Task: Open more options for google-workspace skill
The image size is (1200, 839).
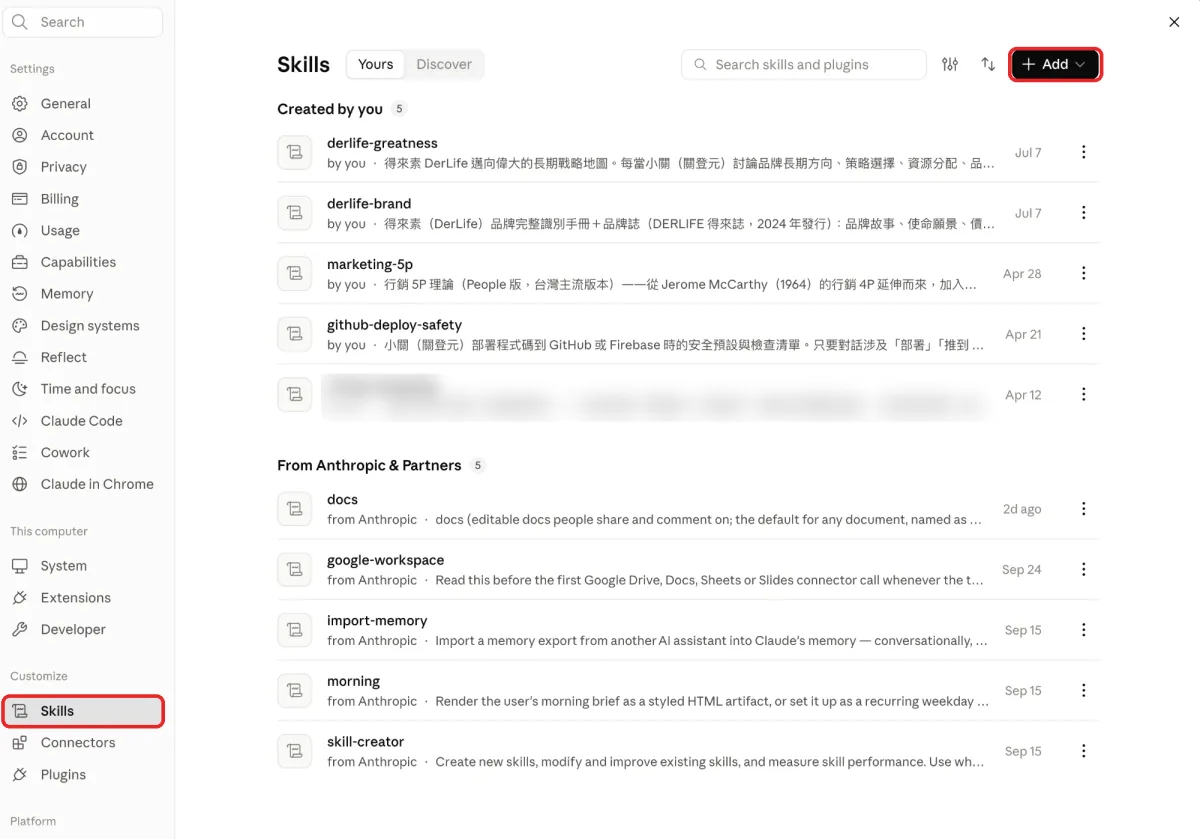Action: pyautogui.click(x=1084, y=569)
